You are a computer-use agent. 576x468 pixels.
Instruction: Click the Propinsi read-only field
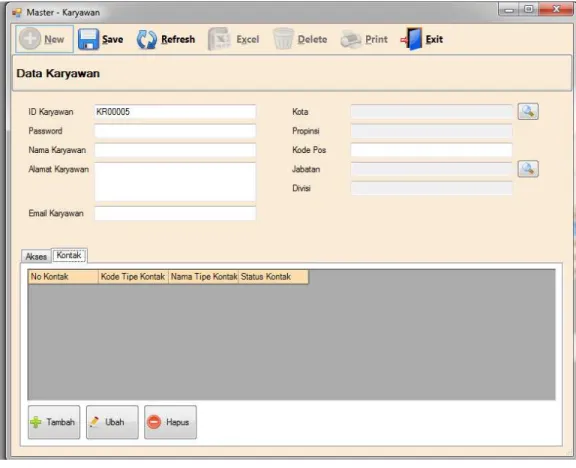pyautogui.click(x=431, y=131)
